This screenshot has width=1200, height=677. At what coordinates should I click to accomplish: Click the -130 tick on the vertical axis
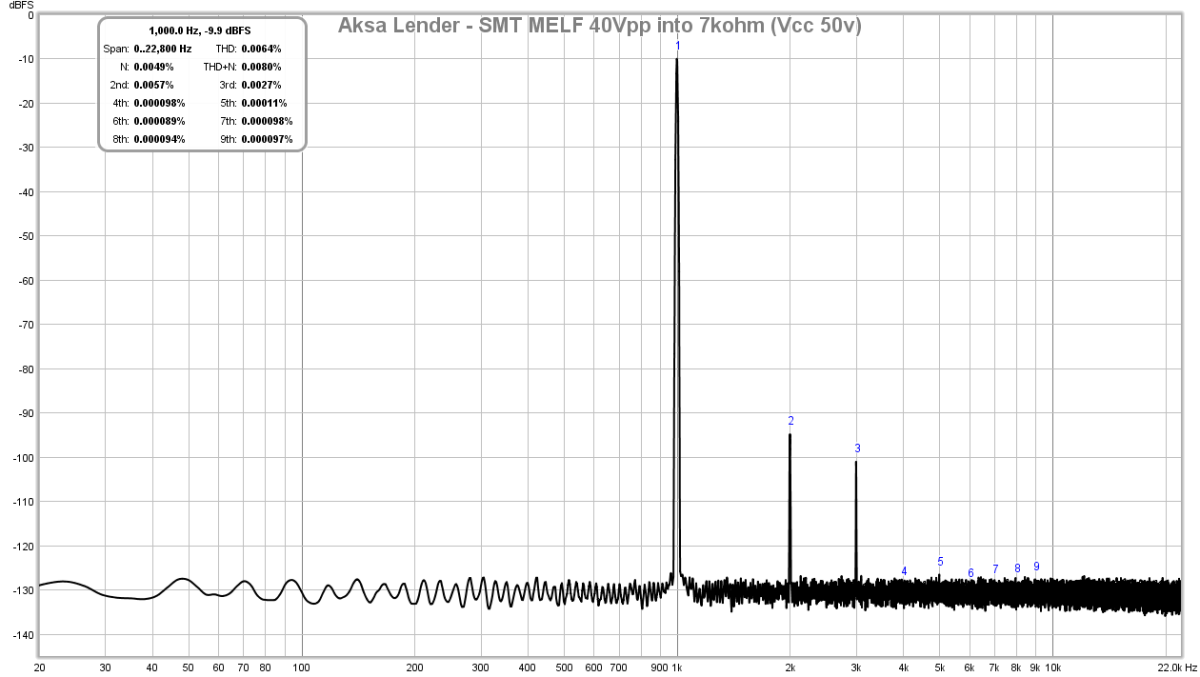pos(23,590)
